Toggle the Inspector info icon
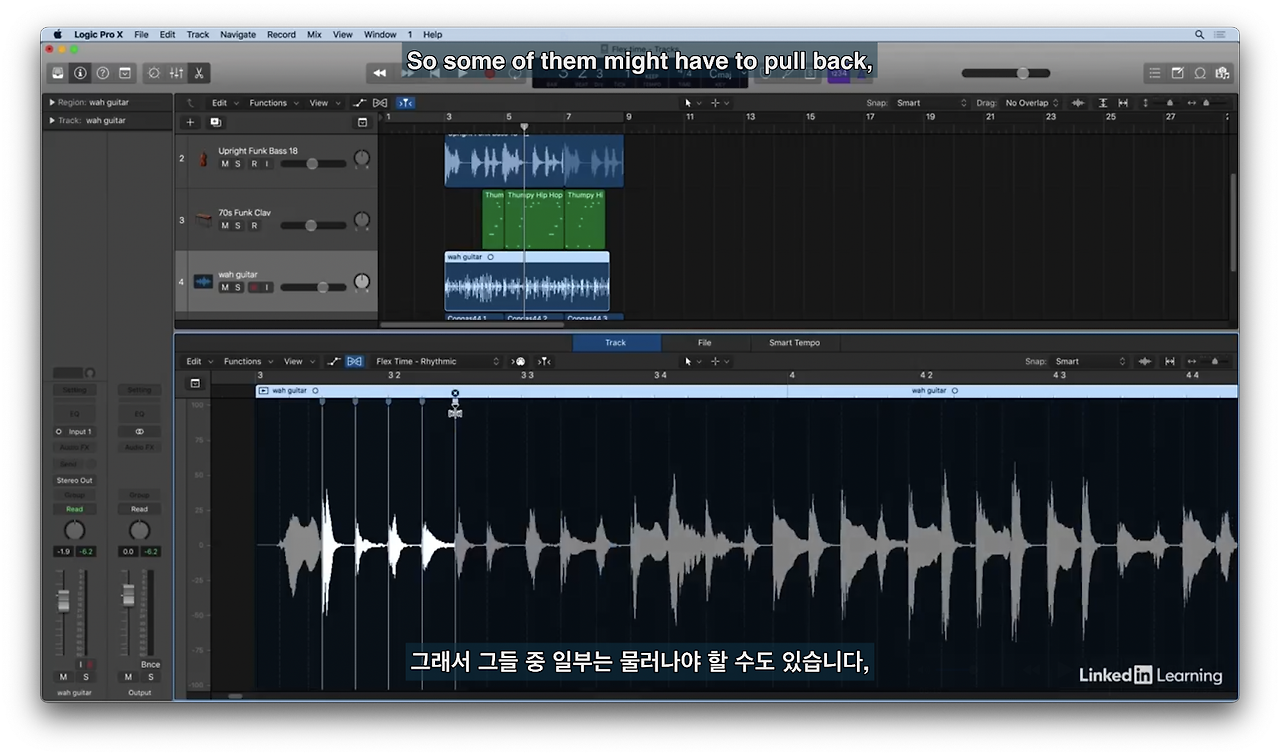The height and width of the screenshot is (756, 1280). [x=80, y=73]
